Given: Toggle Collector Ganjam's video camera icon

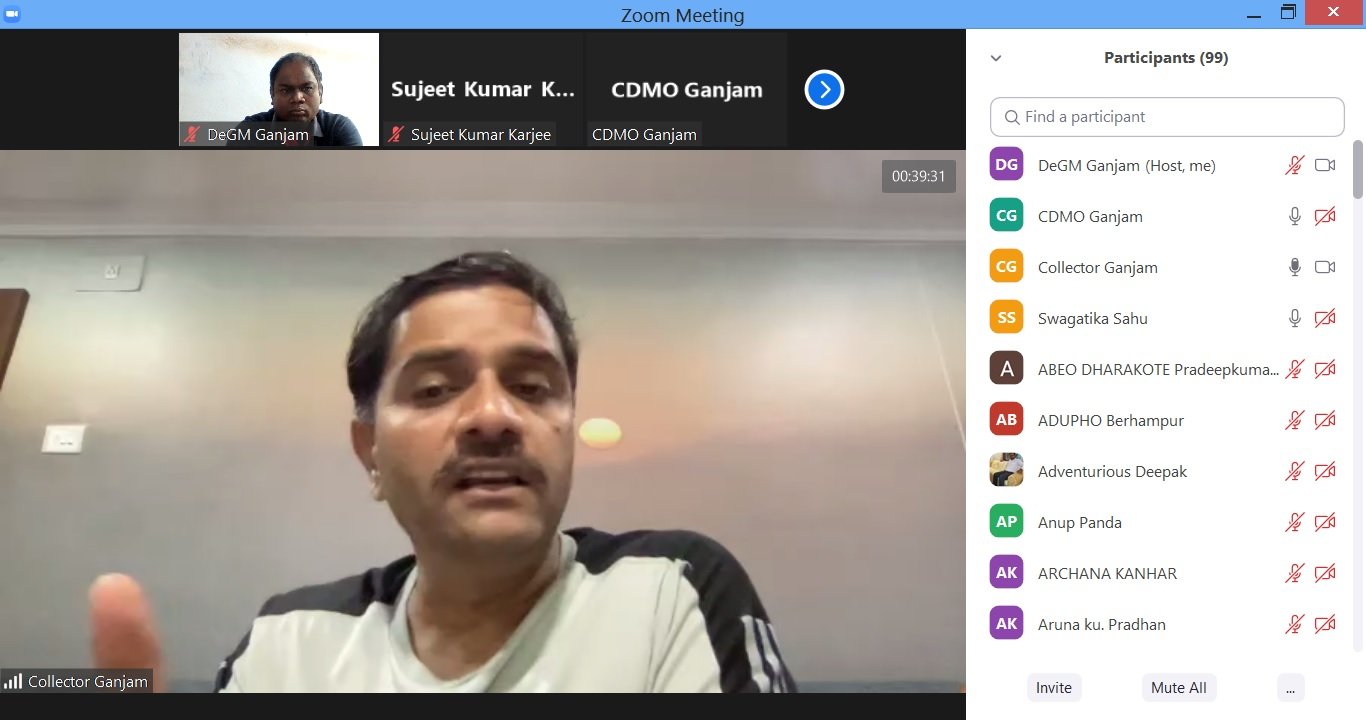Looking at the screenshot, I should pos(1325,267).
